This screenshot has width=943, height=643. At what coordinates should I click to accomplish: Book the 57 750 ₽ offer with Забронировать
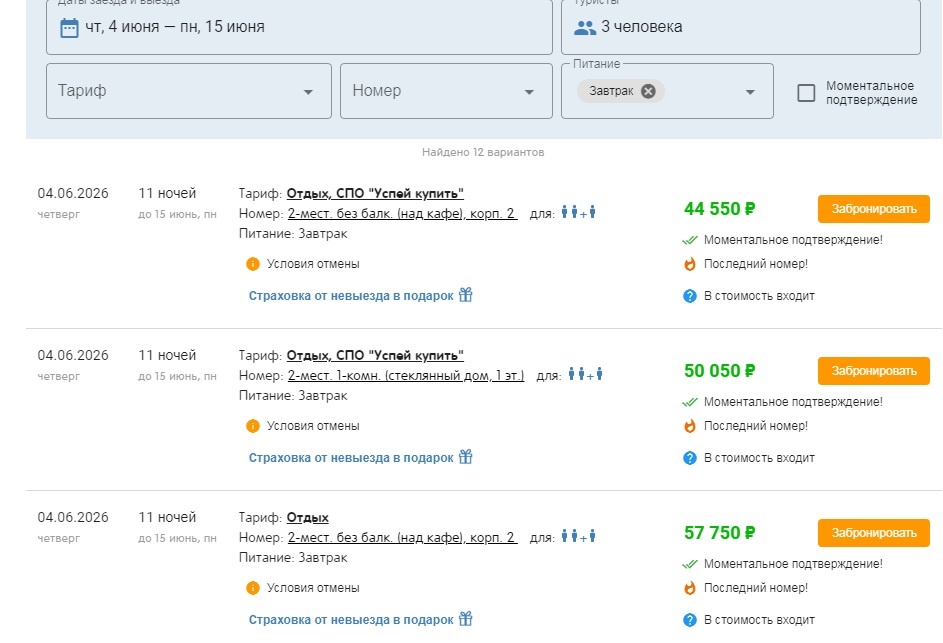pos(873,532)
